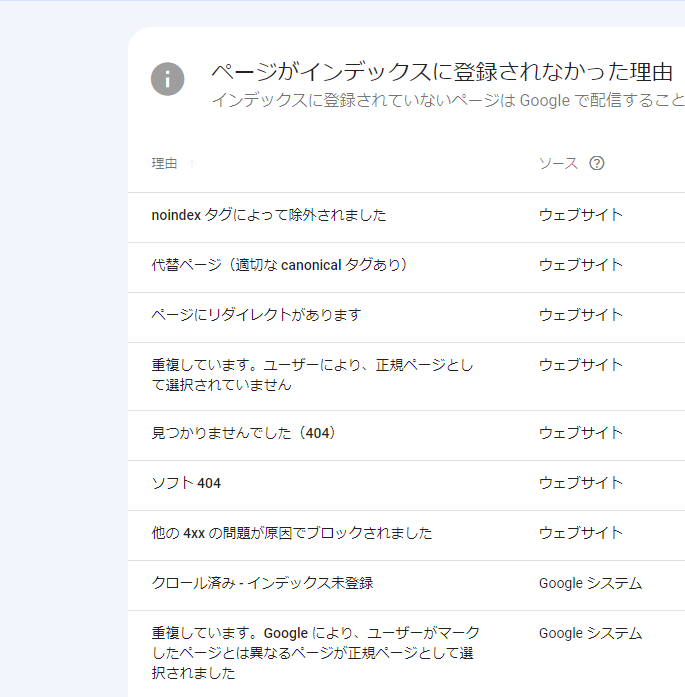Select the ページにリダイレクトがあります row

tap(256, 315)
